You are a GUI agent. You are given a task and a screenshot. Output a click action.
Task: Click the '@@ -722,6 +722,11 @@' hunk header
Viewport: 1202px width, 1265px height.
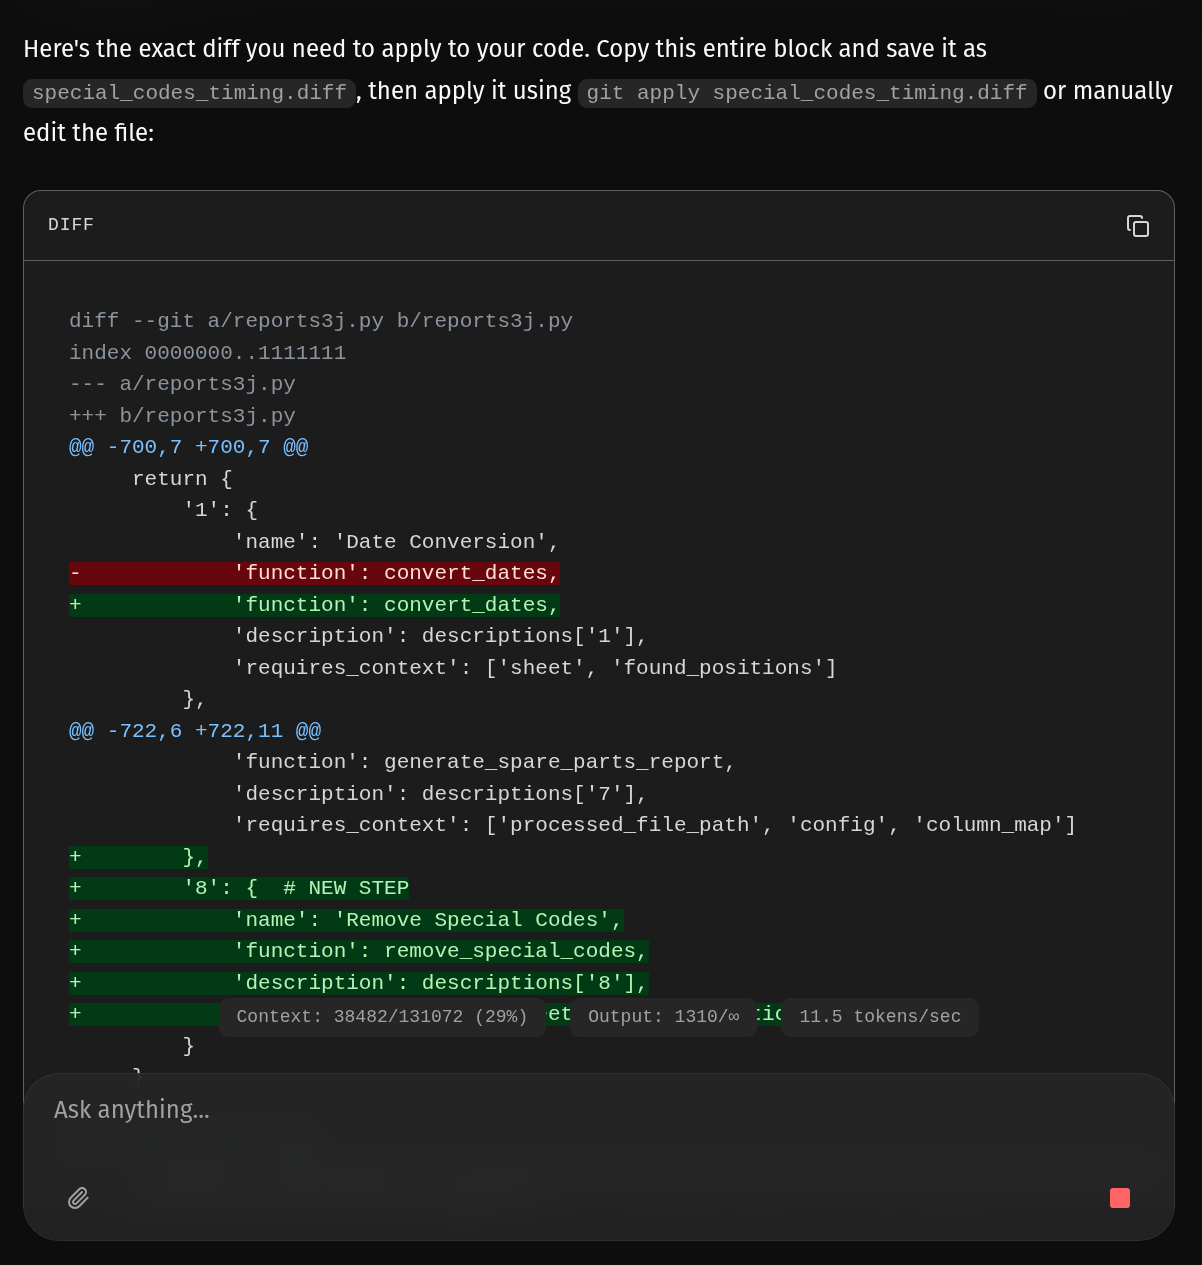point(195,731)
